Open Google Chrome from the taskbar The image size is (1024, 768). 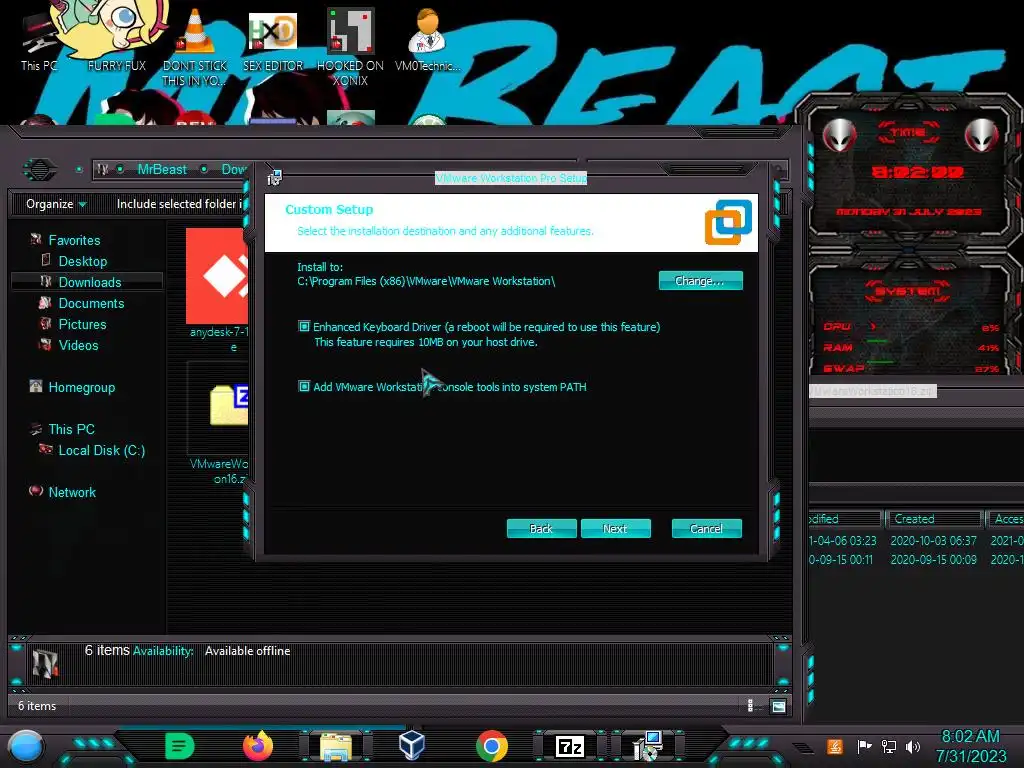[492, 746]
